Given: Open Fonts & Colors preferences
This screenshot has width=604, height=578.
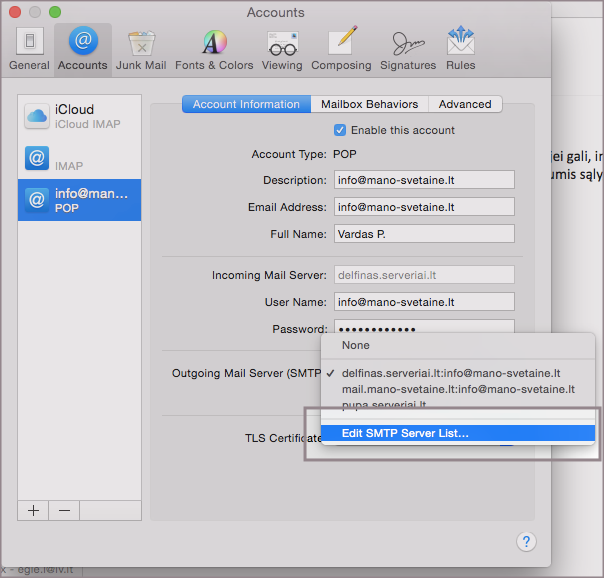Looking at the screenshot, I should [214, 49].
